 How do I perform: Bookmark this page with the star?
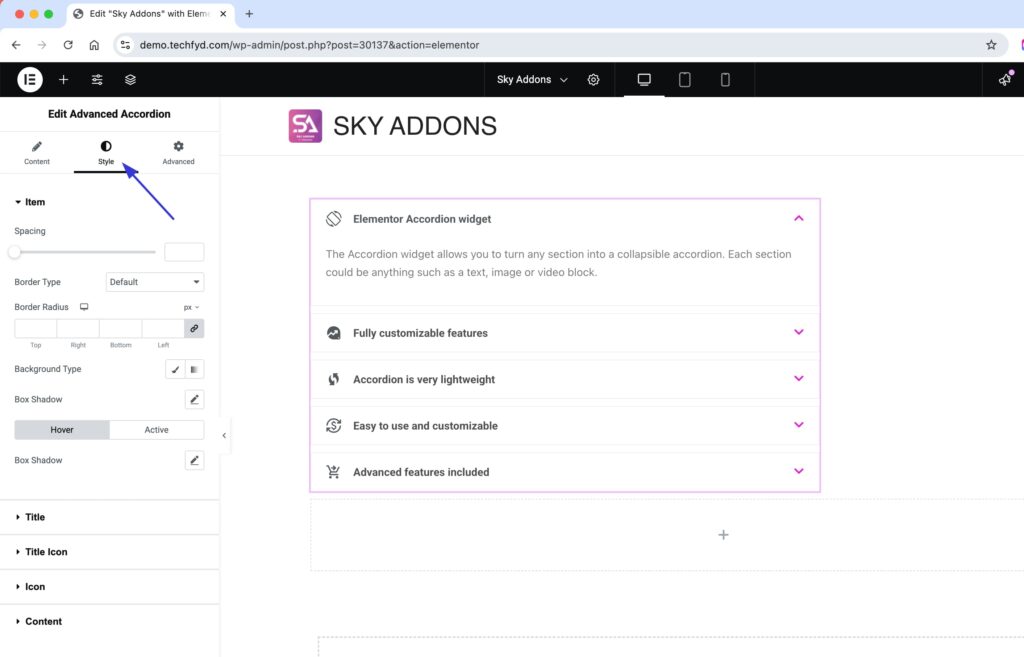pos(991,45)
